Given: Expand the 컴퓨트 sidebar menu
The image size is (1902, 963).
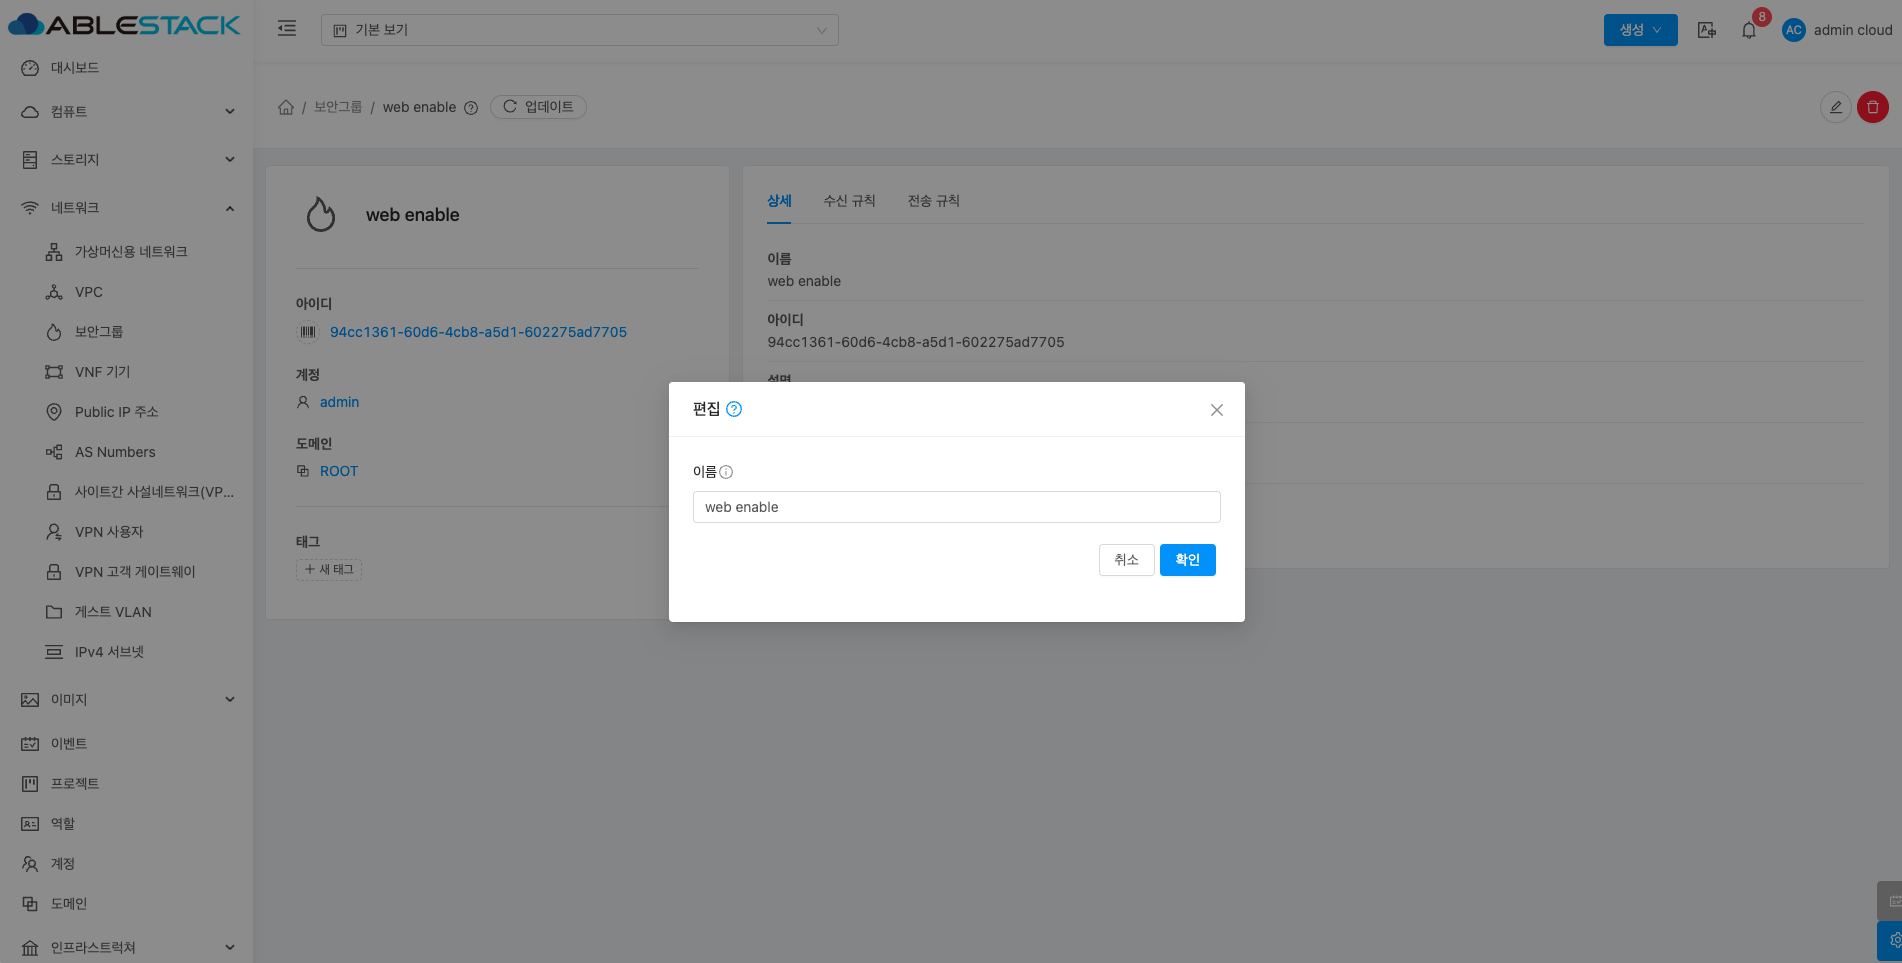Looking at the screenshot, I should 126,112.
